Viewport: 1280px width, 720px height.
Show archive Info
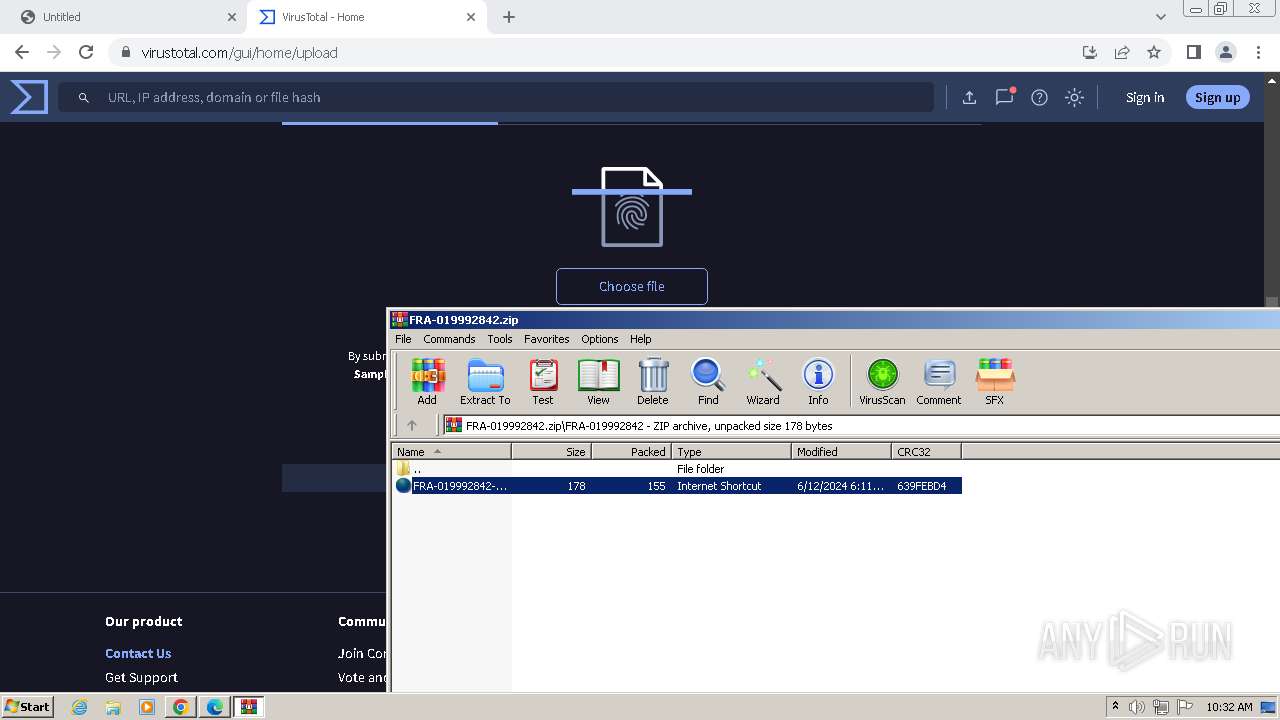click(818, 382)
